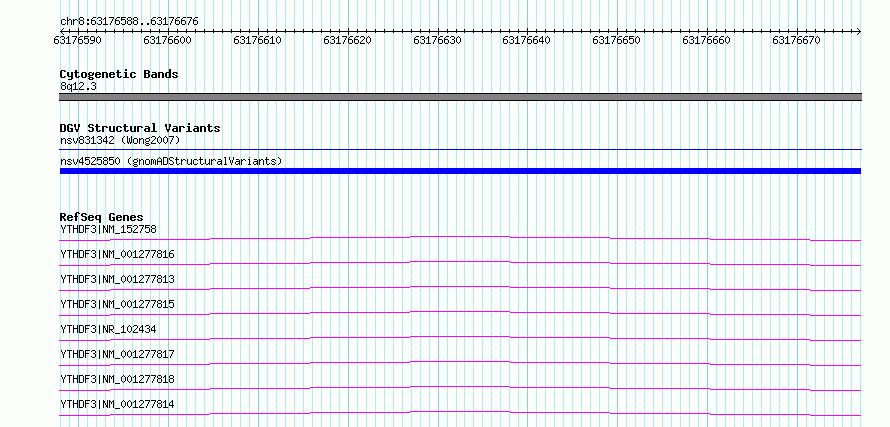Select transcript YTHDF3|NM_152758 label

pyautogui.click(x=108, y=229)
